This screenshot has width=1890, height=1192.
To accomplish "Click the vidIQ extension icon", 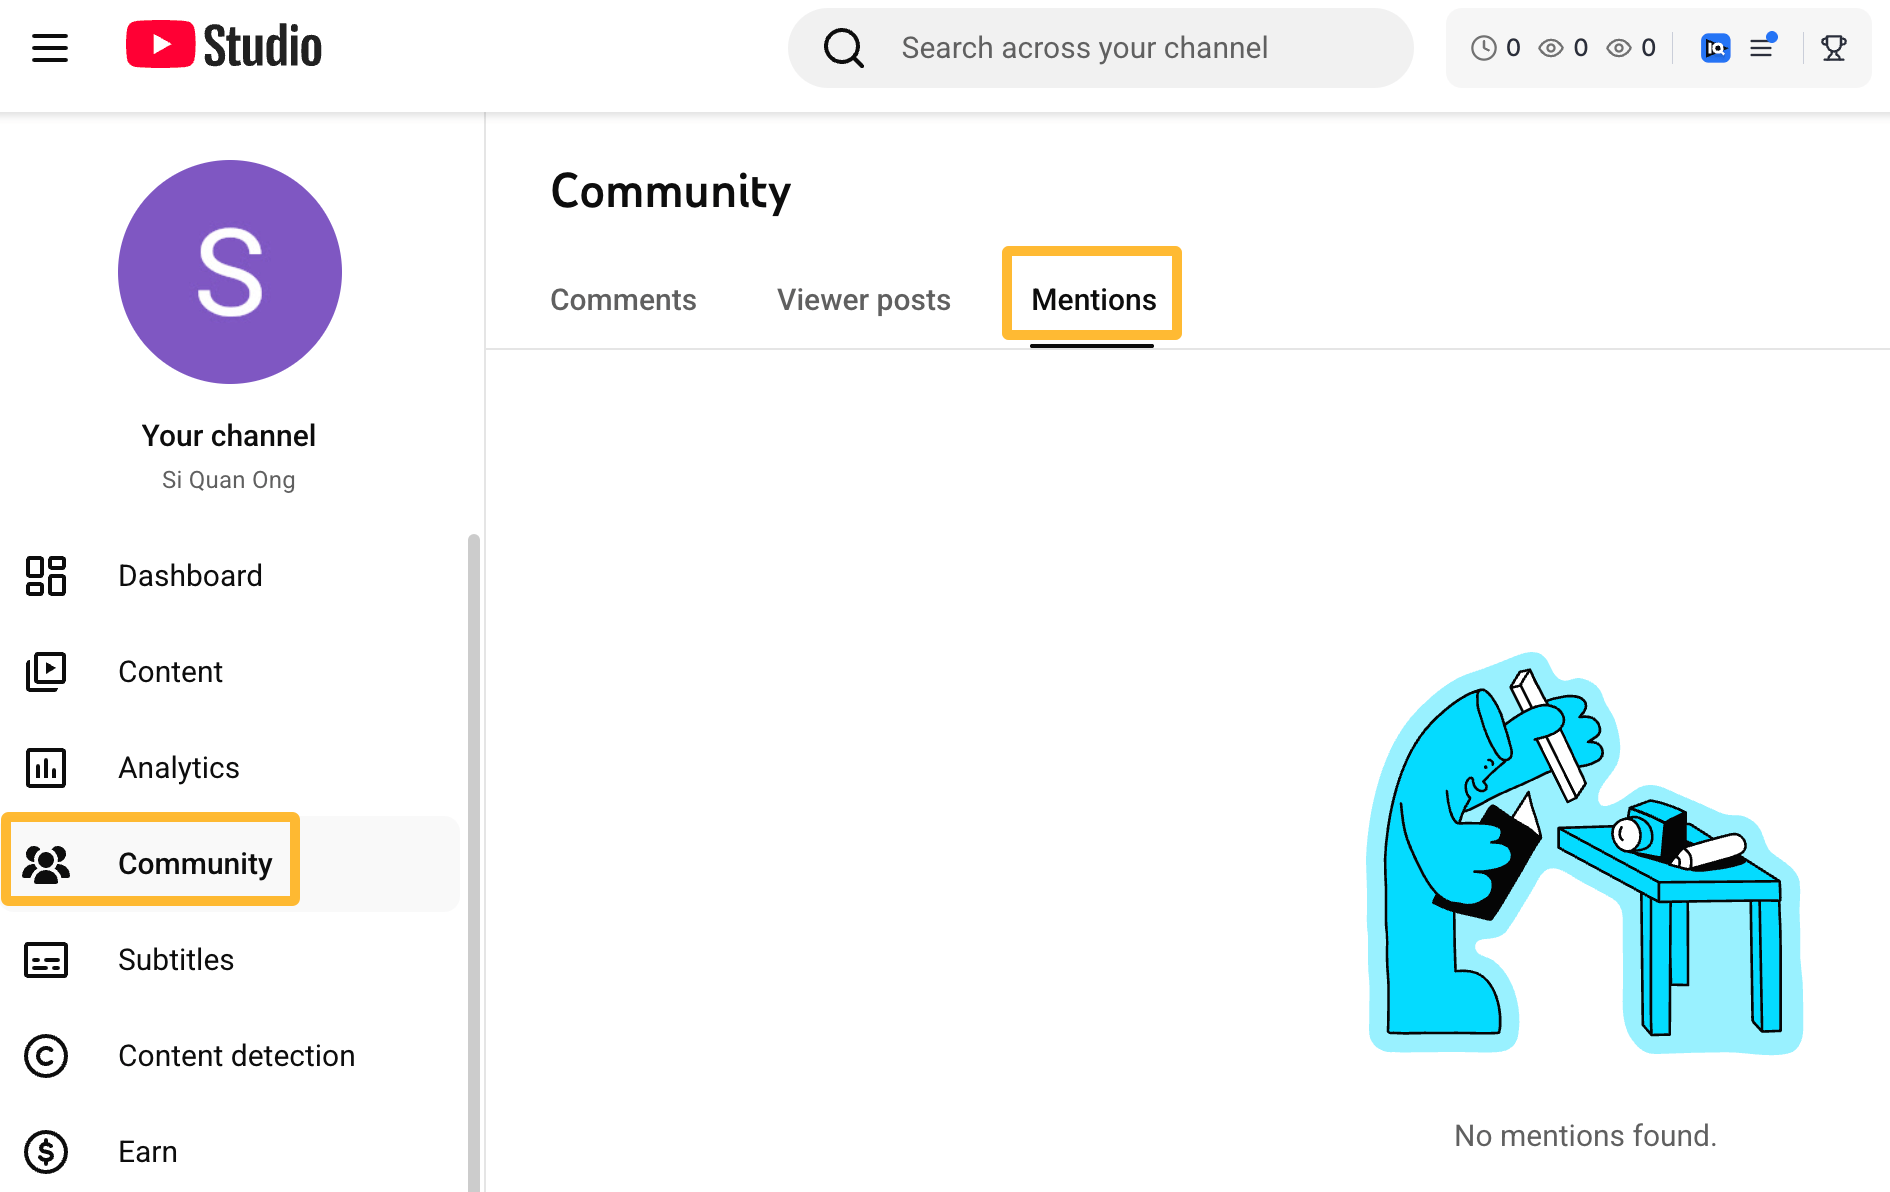I will (x=1714, y=47).
